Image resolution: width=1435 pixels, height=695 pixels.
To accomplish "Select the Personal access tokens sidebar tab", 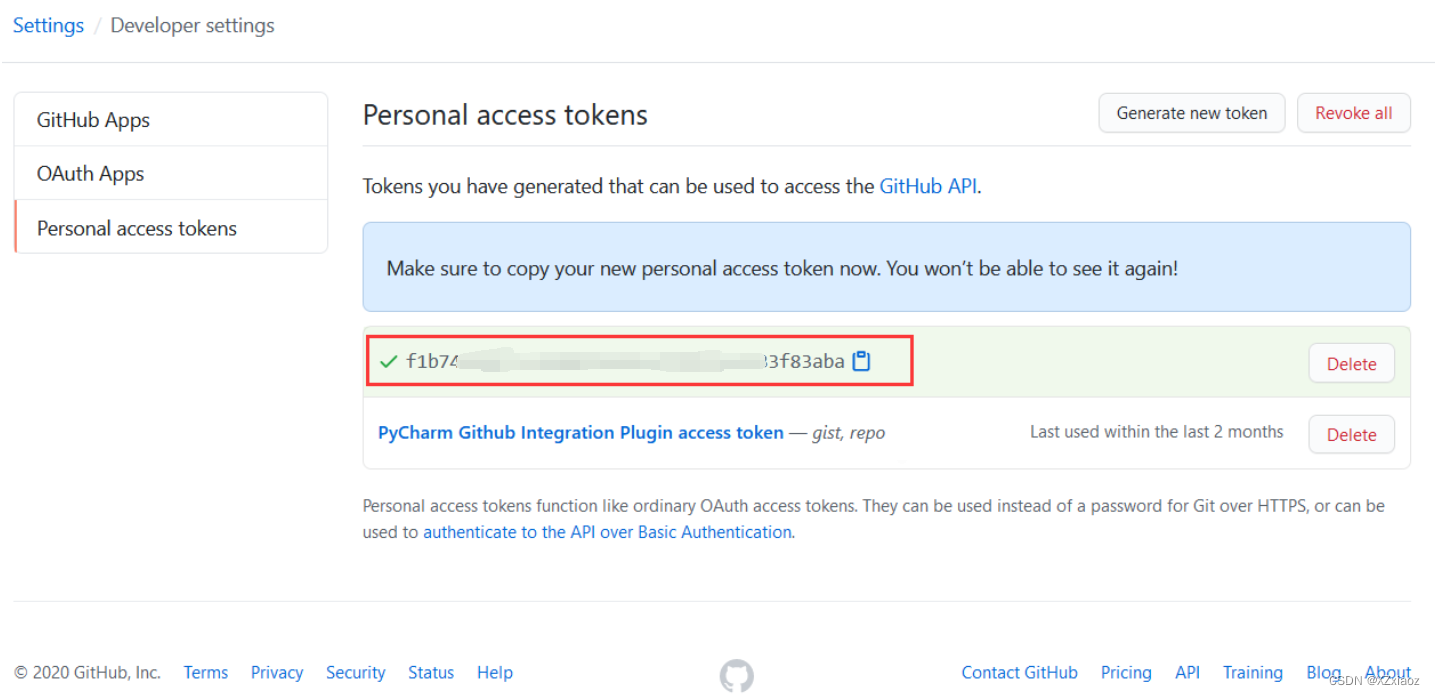I will pos(136,228).
